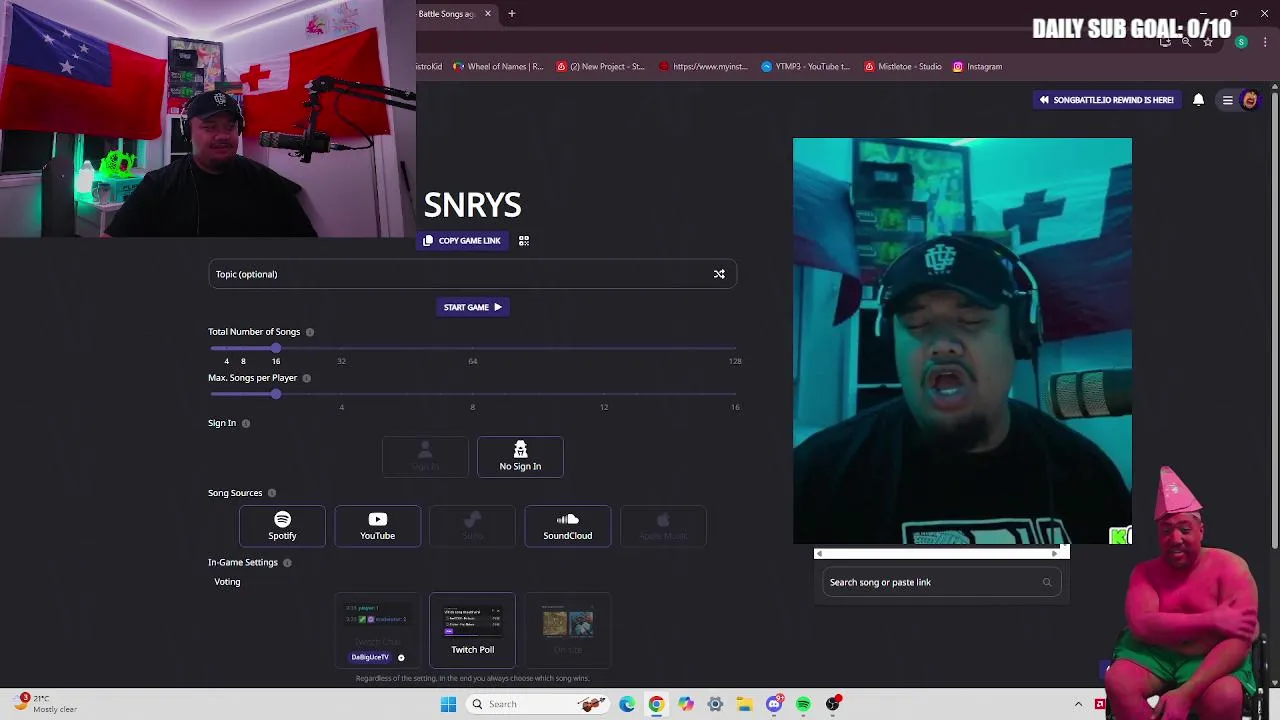Screen dimensions: 1280x720
Task: Toggle SoundCloud as a song source
Action: coord(568,526)
